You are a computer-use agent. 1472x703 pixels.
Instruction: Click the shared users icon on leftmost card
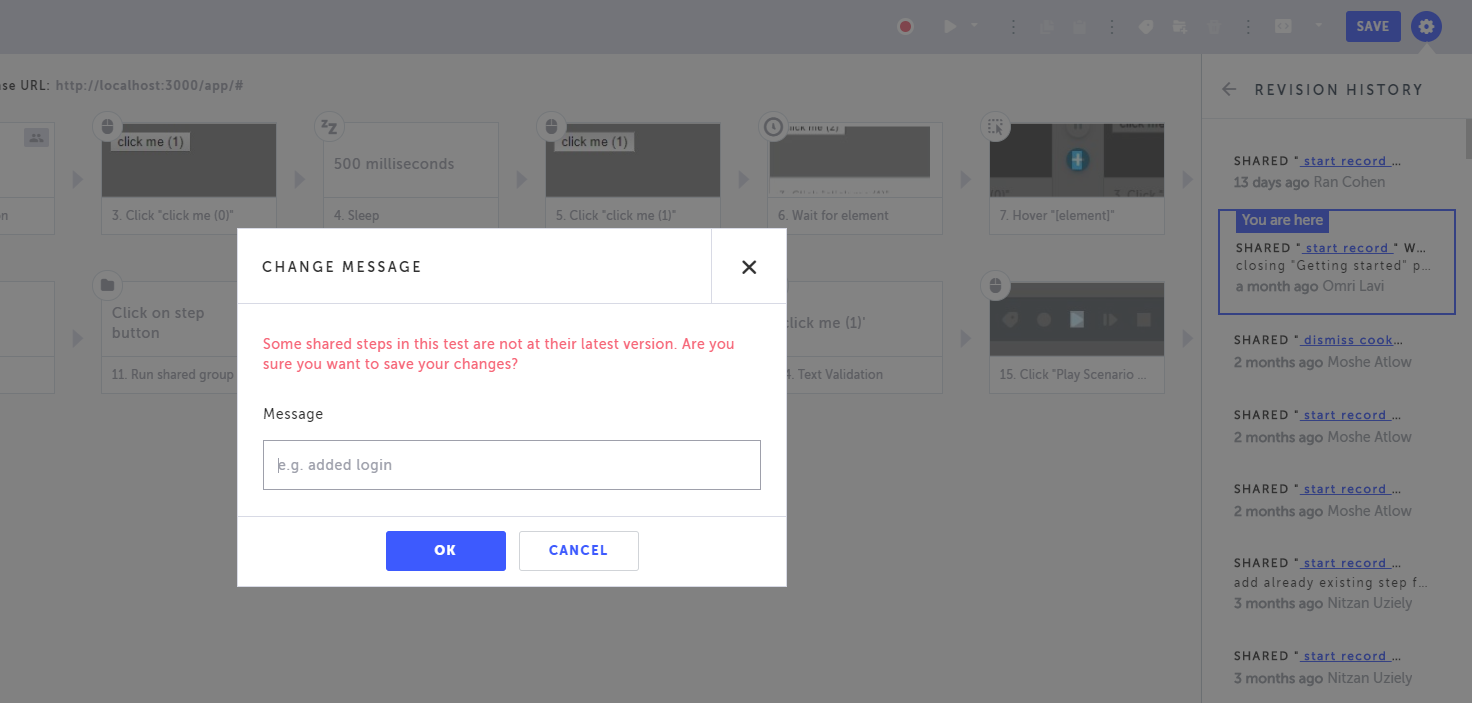coord(36,138)
